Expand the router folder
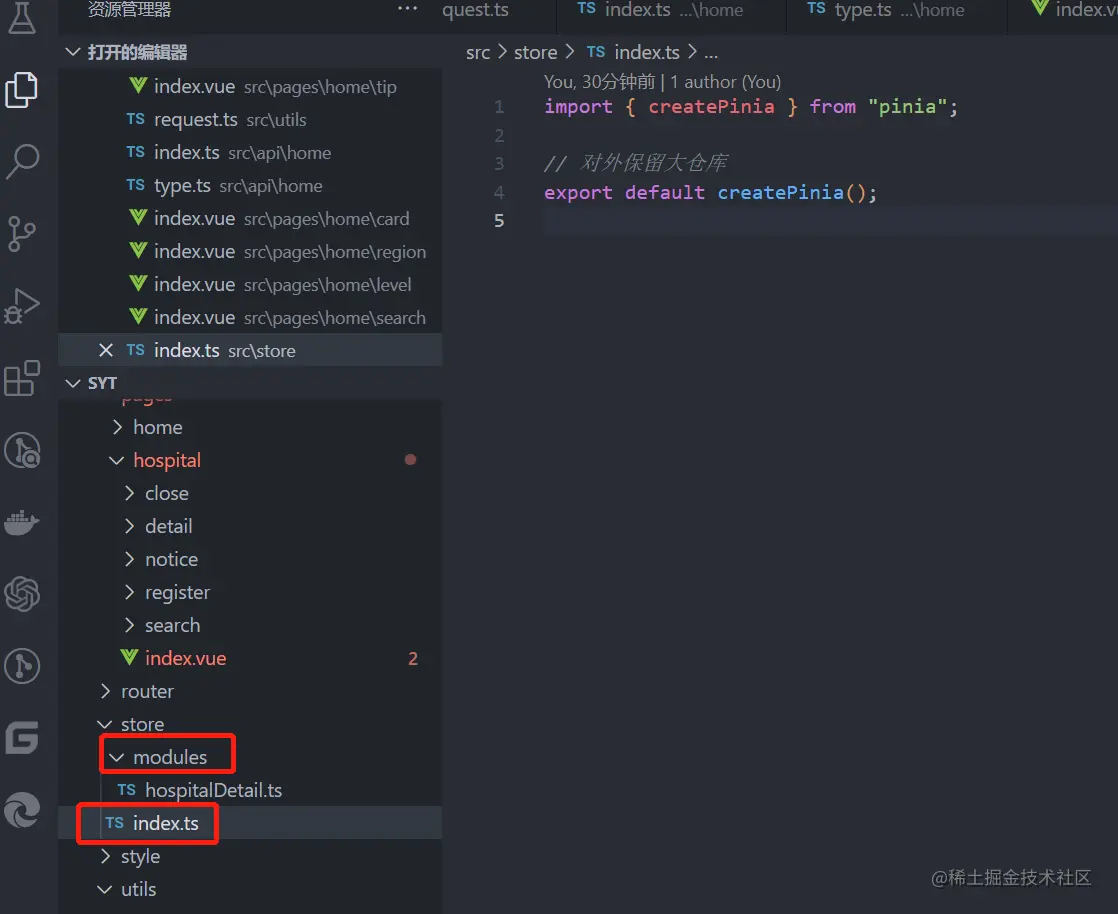Image resolution: width=1118 pixels, height=914 pixels. [x=105, y=691]
